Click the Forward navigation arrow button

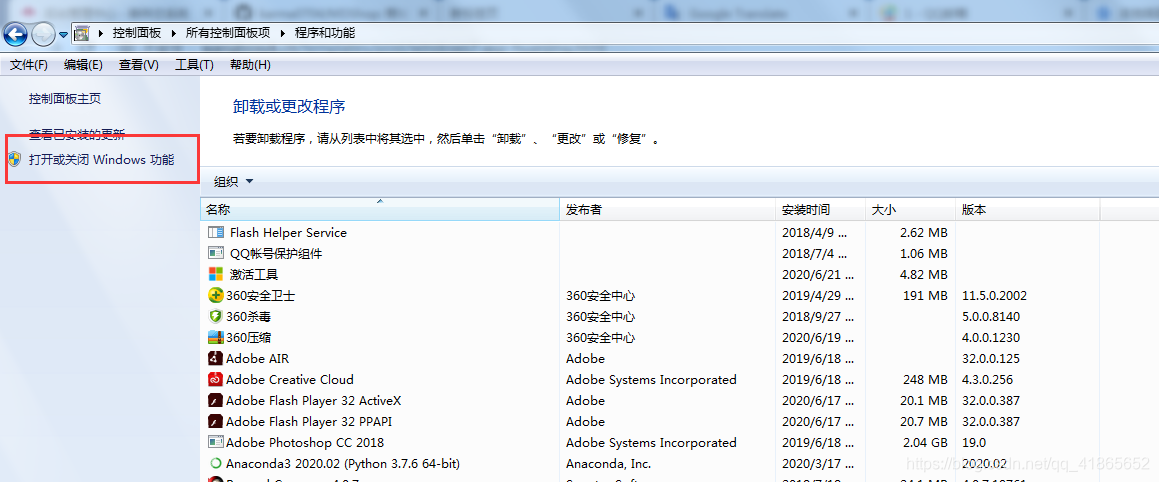tap(44, 33)
